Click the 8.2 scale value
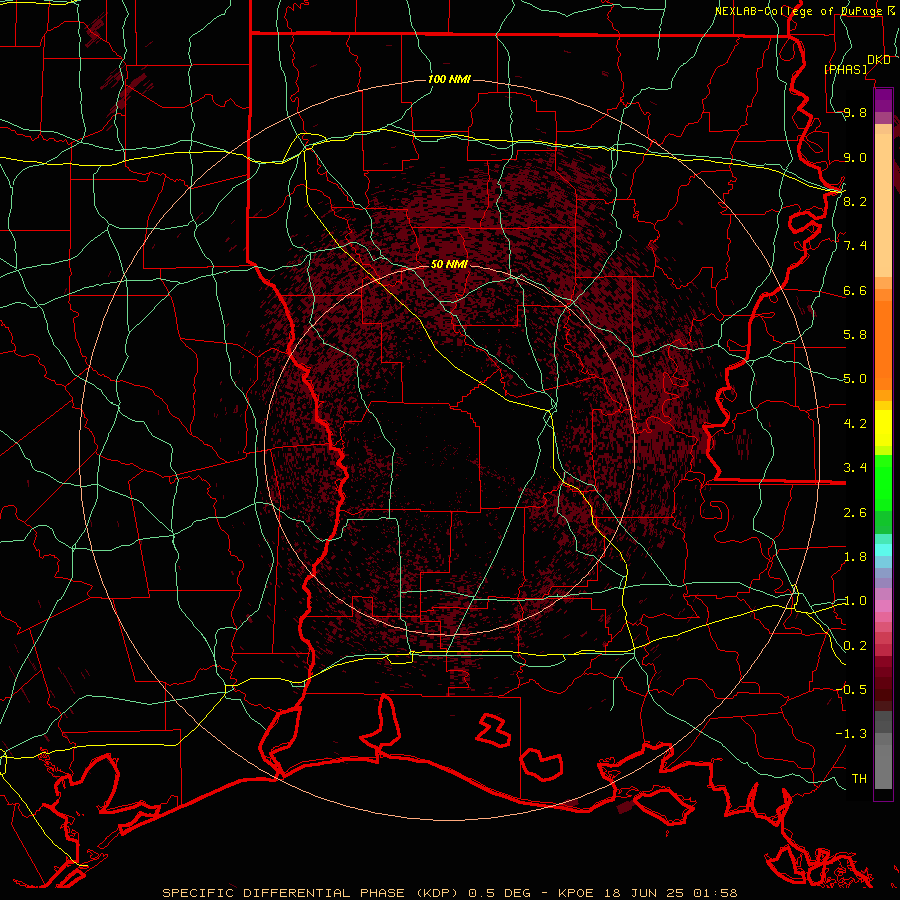Screen dimensions: 900x900 [855, 201]
